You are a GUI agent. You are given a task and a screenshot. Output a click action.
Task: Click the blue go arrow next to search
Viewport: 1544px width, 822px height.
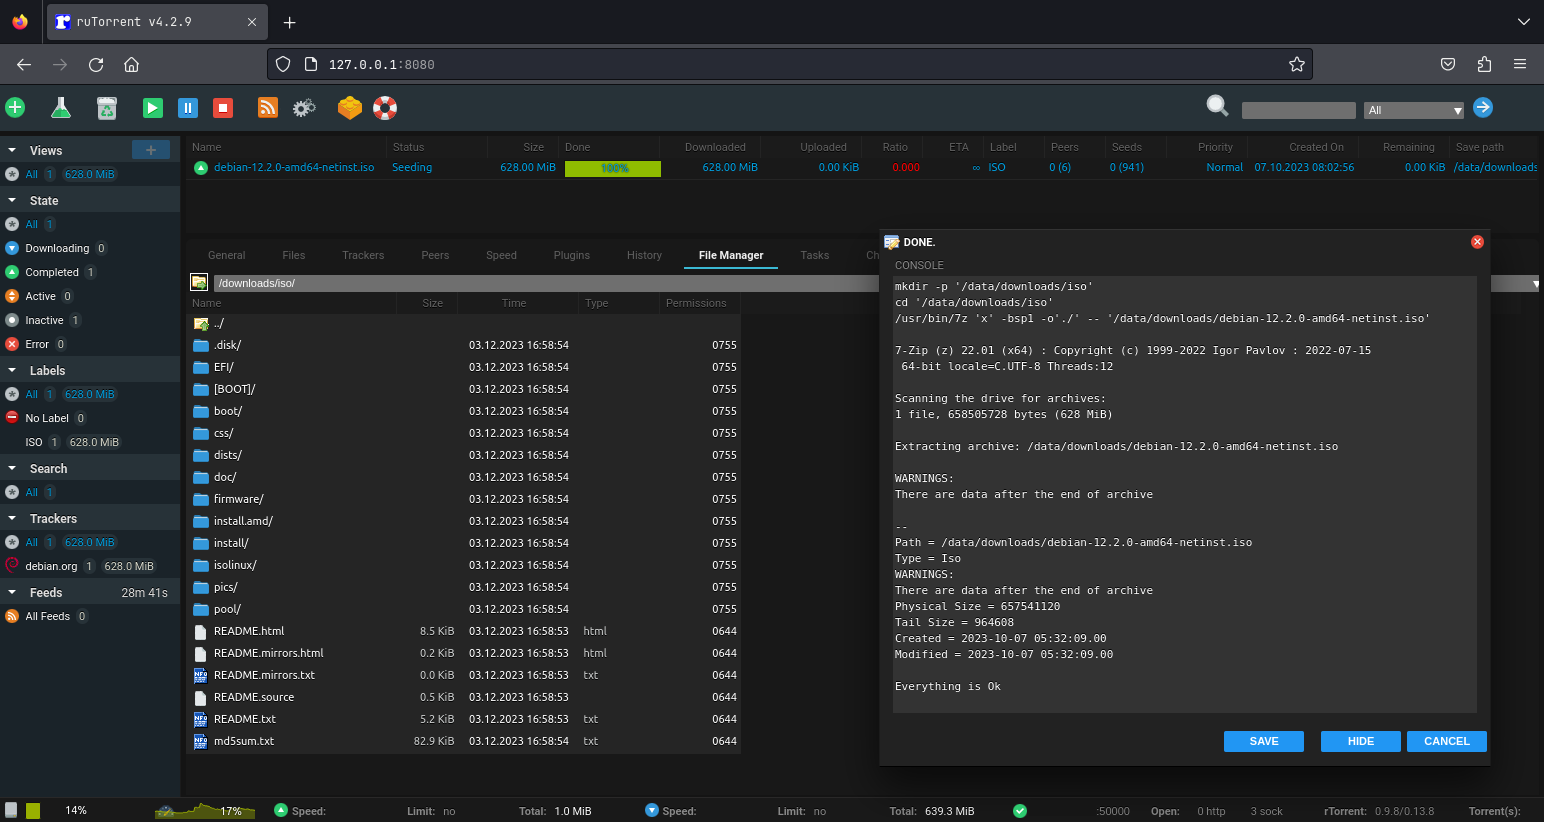(1483, 107)
